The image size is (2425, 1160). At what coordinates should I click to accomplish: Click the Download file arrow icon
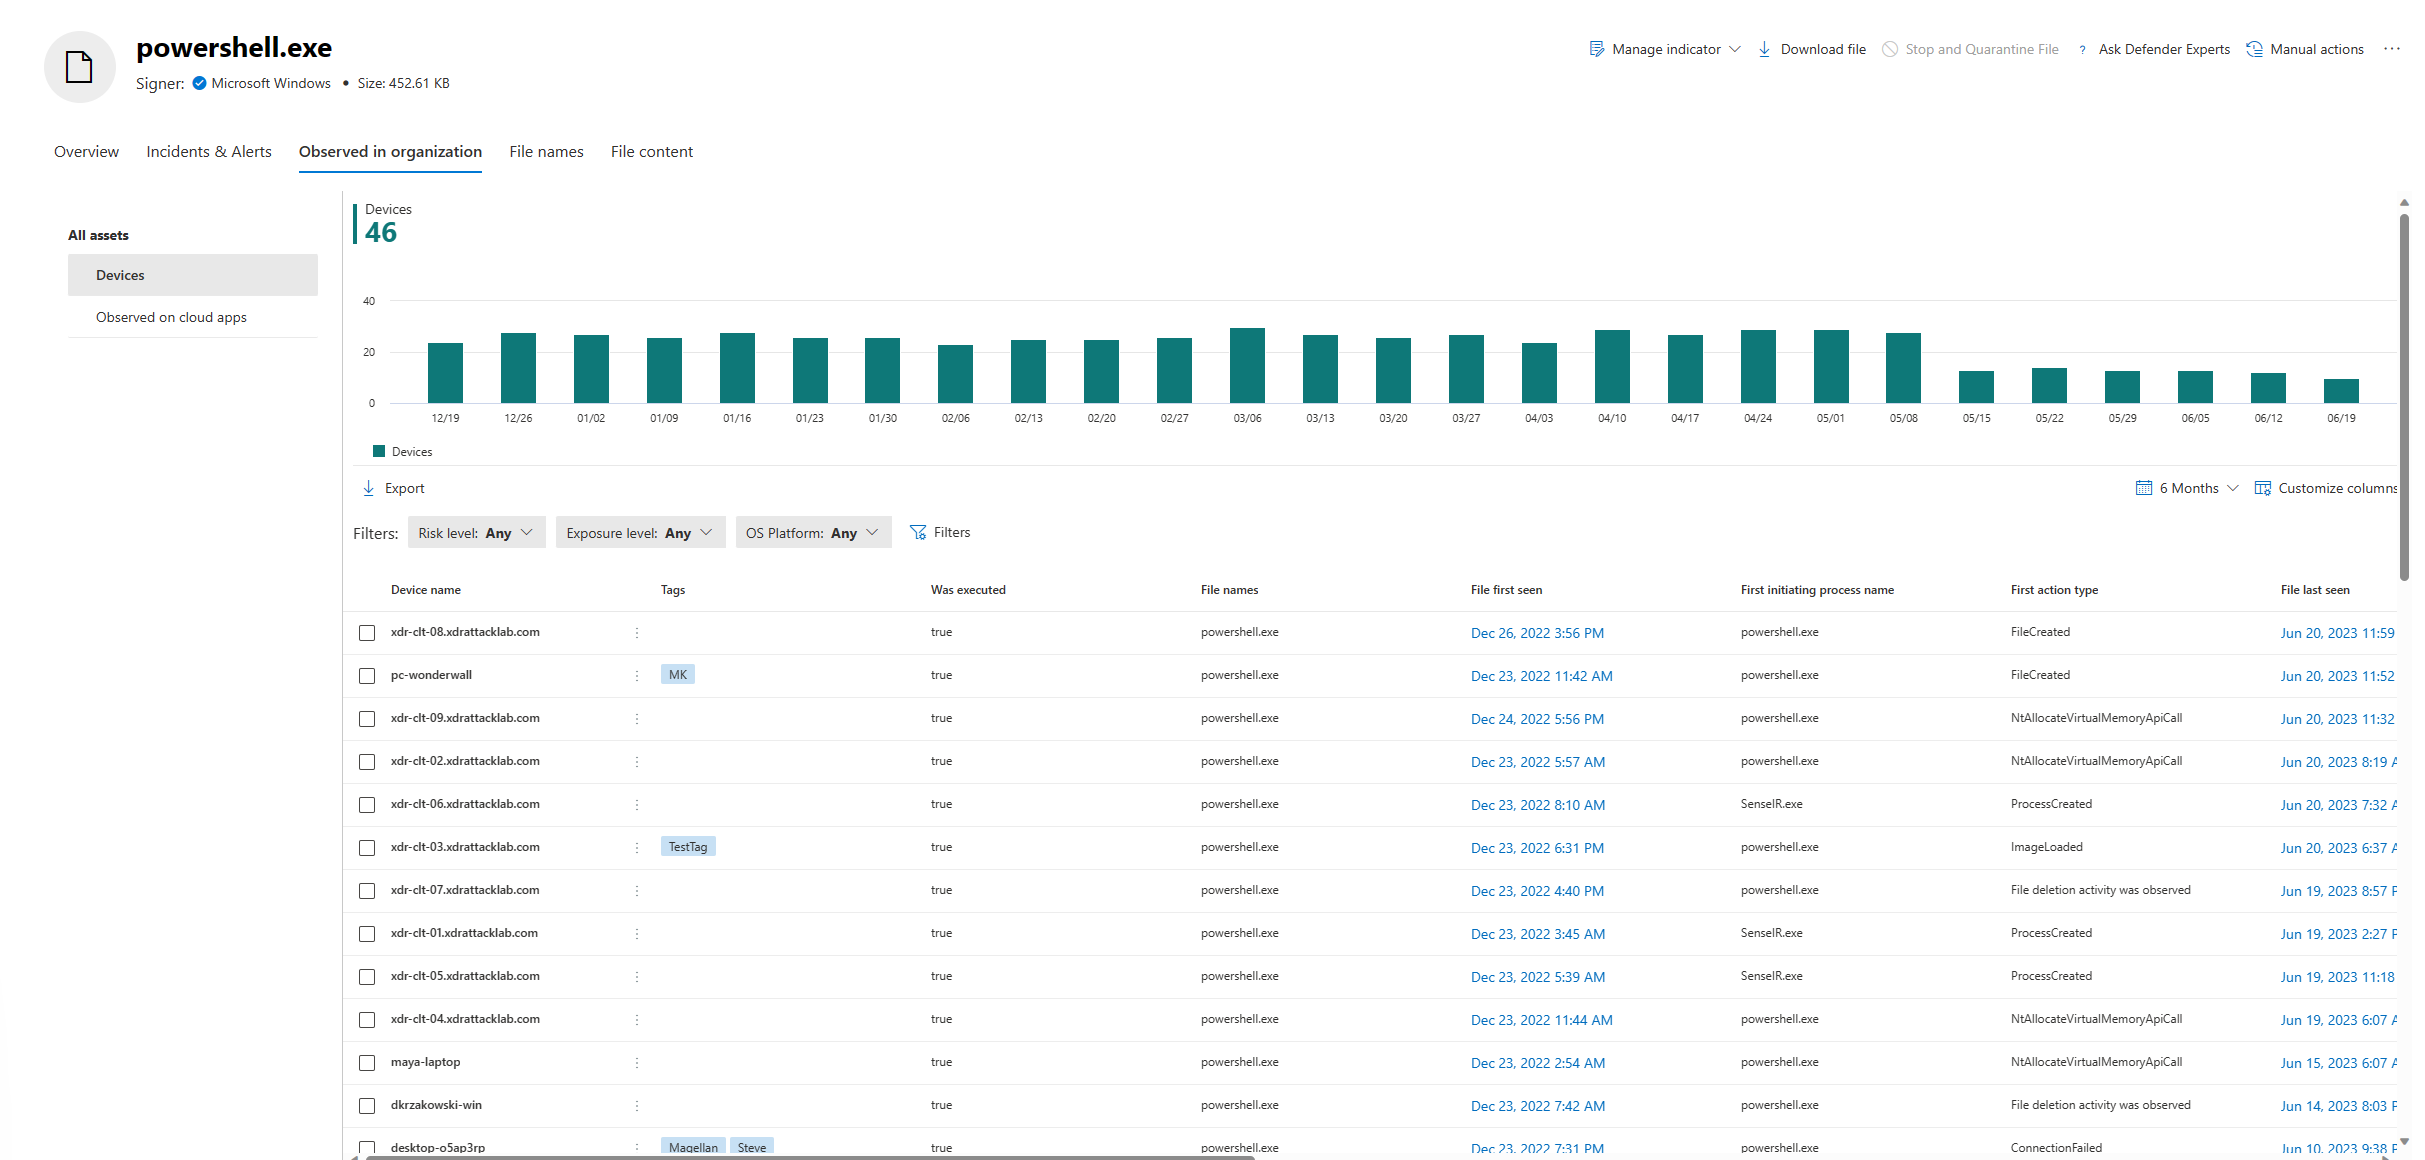tap(1764, 49)
